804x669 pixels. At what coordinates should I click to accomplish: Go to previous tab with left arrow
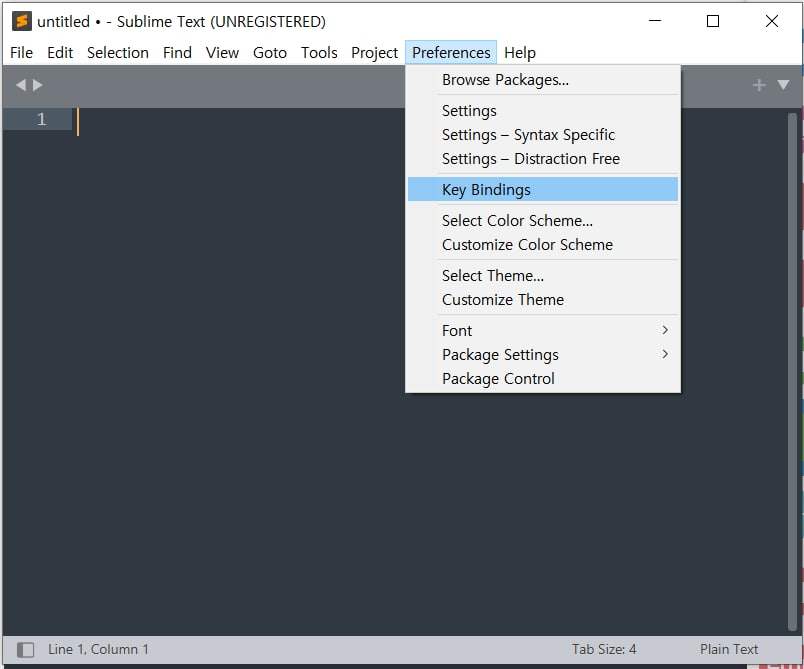(21, 85)
